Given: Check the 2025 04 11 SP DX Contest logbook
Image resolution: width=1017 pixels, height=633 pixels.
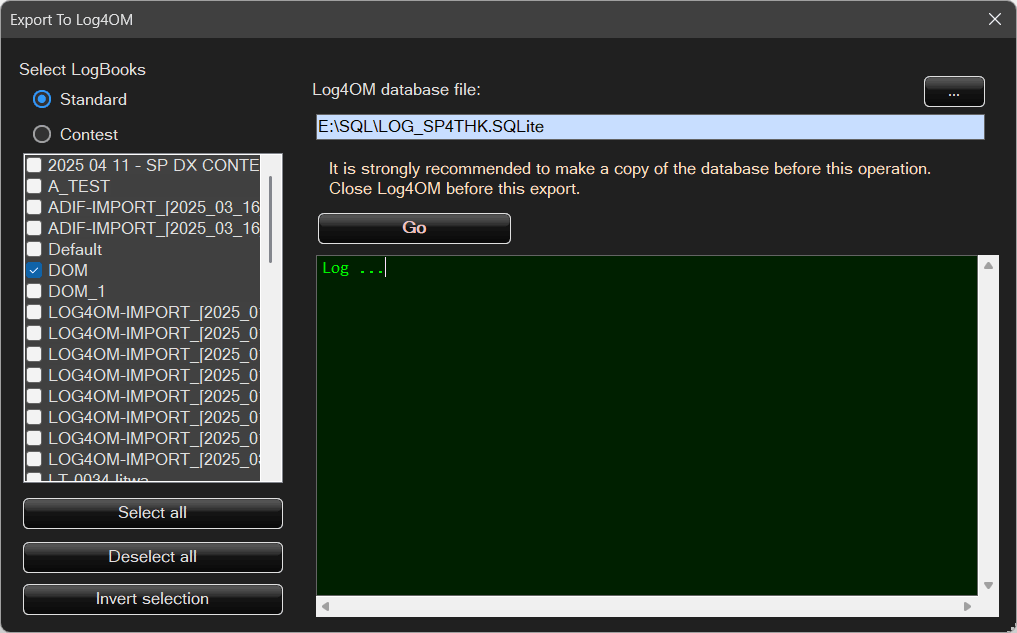Looking at the screenshot, I should click(x=34, y=165).
